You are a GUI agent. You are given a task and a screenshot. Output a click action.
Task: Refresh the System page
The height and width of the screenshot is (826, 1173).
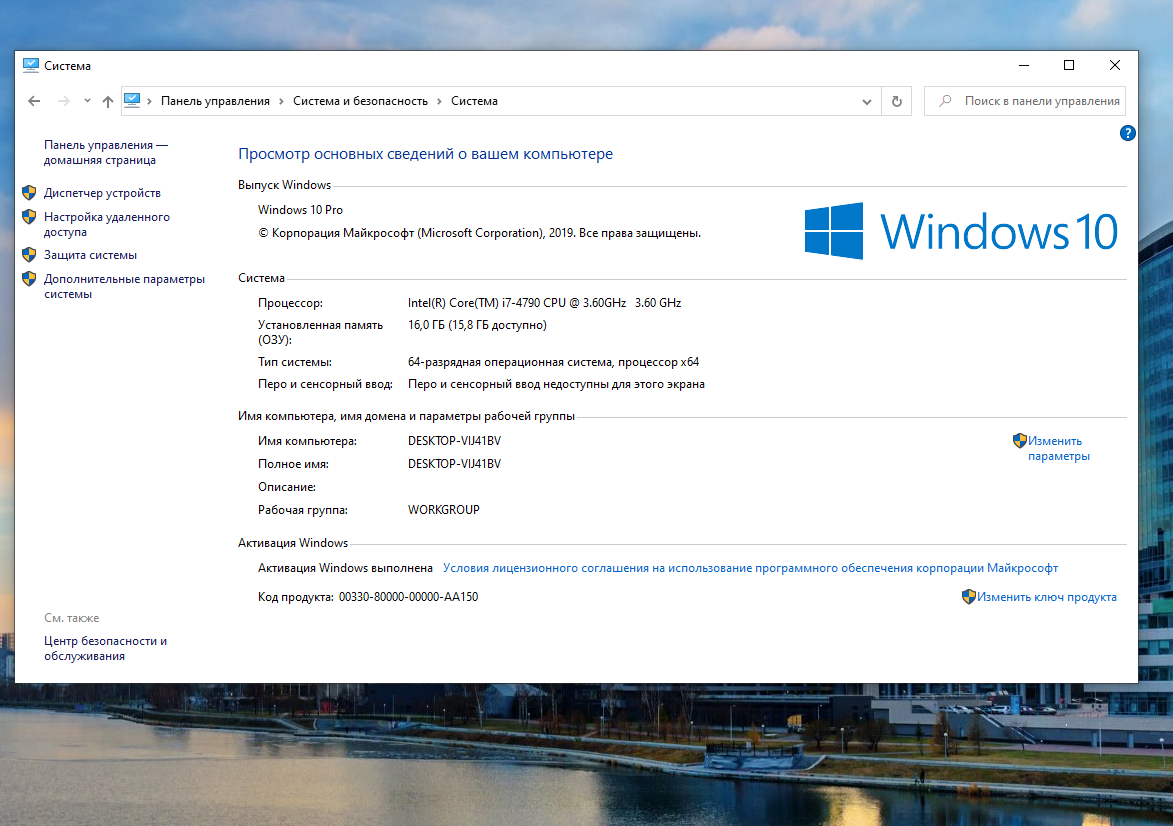pos(896,101)
